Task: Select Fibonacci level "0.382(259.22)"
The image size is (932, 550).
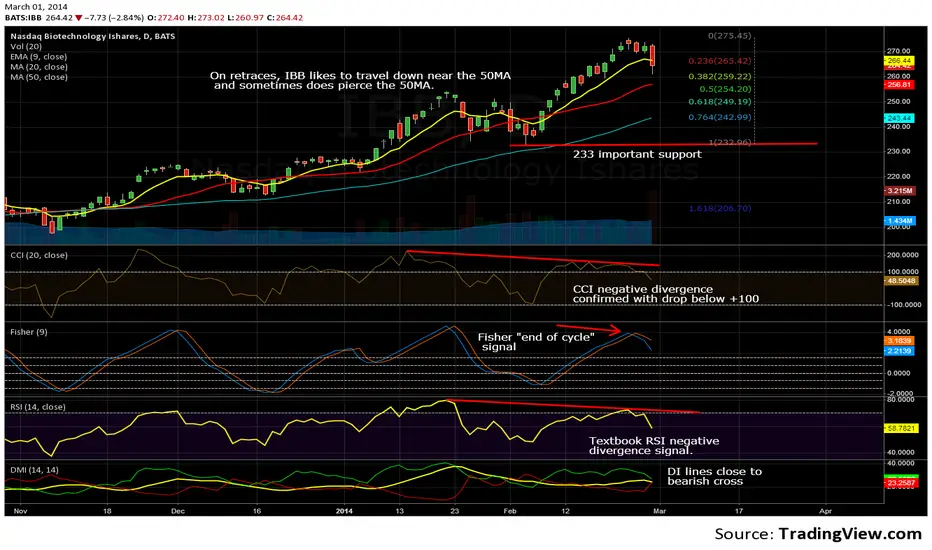Action: click(719, 77)
